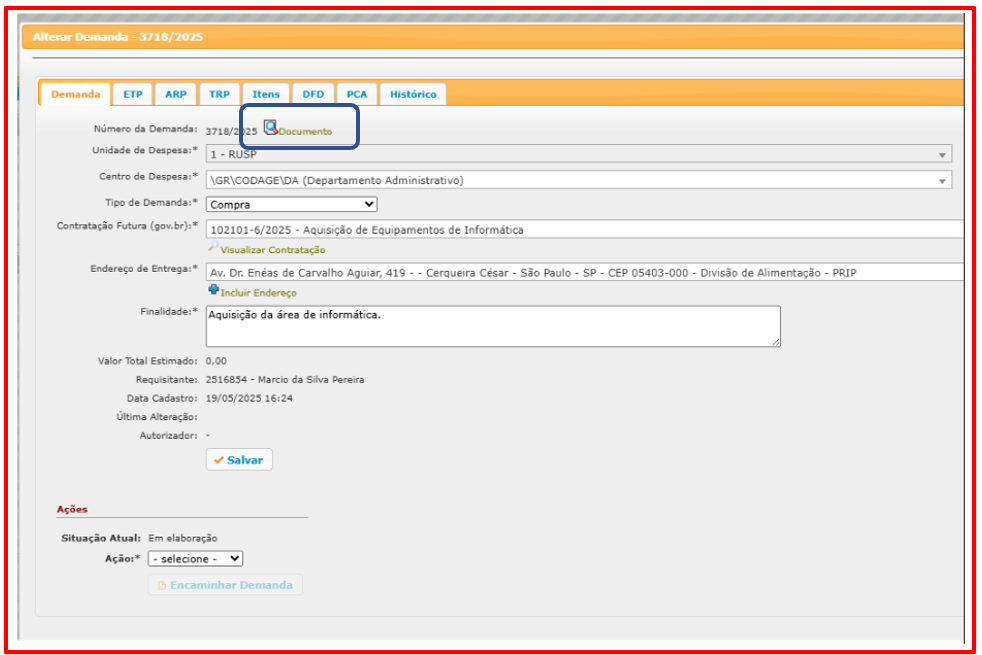Viewport: 982px width, 655px height.
Task: Click the Endereço de Entrega field
Action: coord(585,272)
